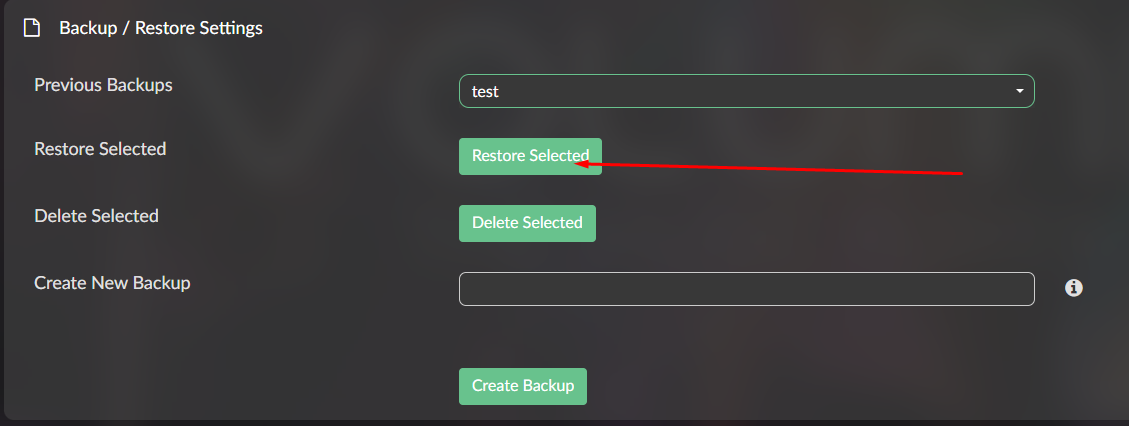Restore the selected backup using the green button
This screenshot has width=1129, height=426.
(530, 156)
